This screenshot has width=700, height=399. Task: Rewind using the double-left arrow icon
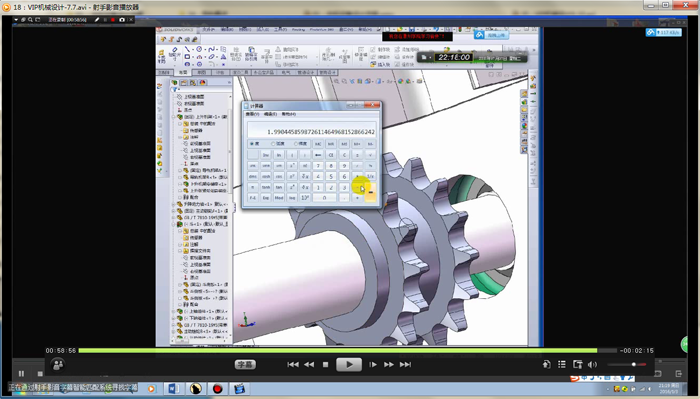309,365
